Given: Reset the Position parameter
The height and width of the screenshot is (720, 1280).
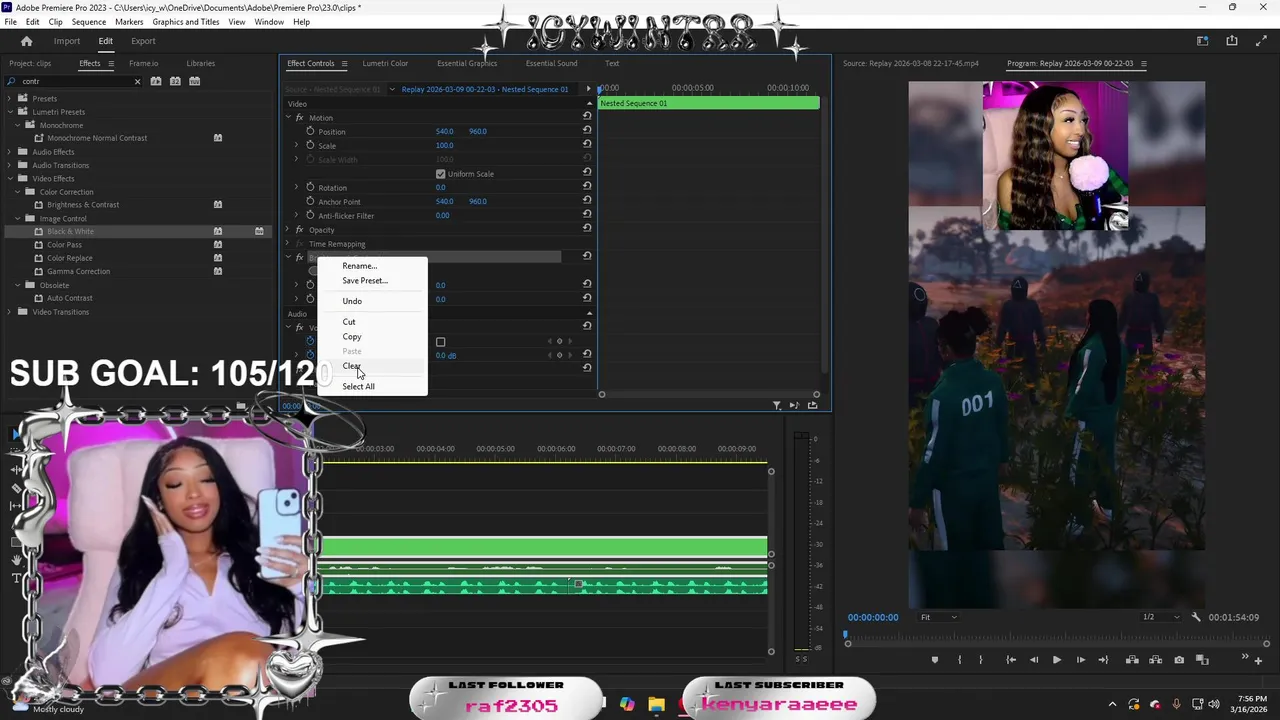Looking at the screenshot, I should [x=587, y=131].
